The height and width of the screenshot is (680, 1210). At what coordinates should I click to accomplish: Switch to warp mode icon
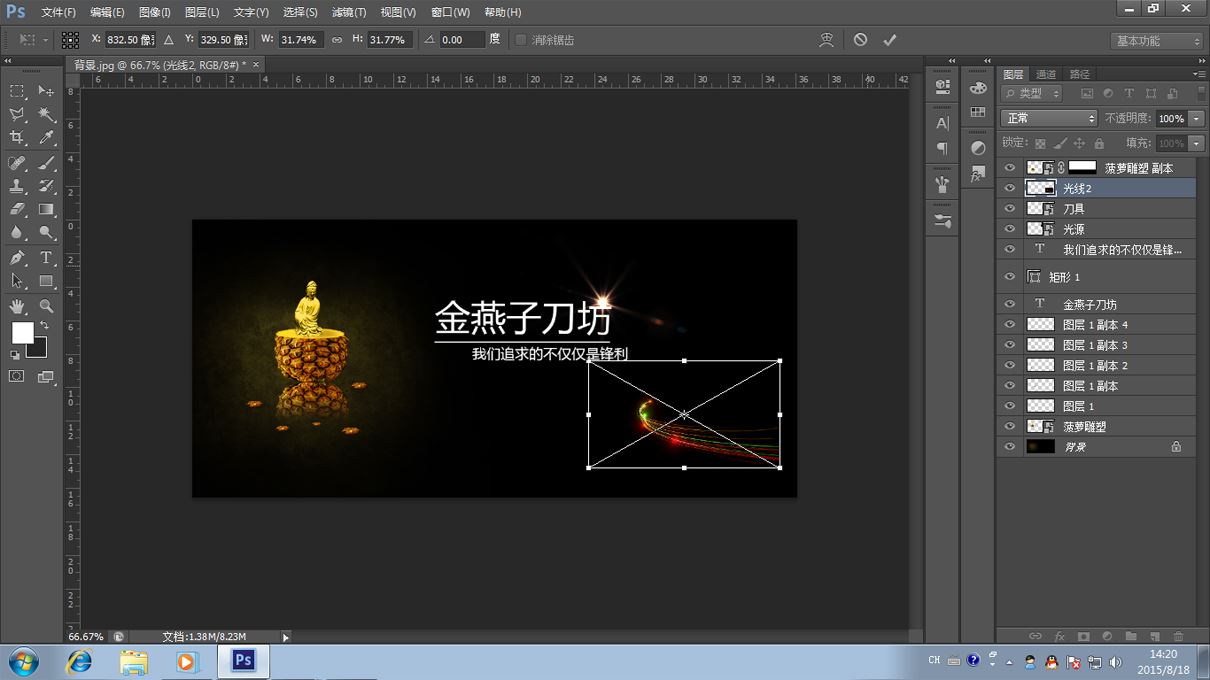pyautogui.click(x=826, y=40)
